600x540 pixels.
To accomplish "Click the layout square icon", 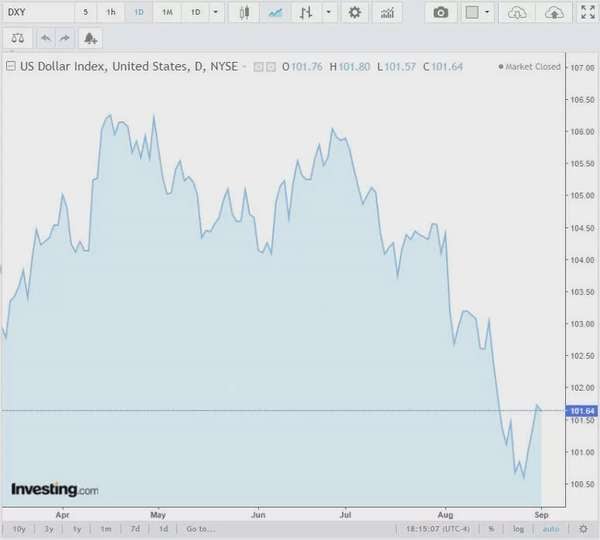I will 472,13.
